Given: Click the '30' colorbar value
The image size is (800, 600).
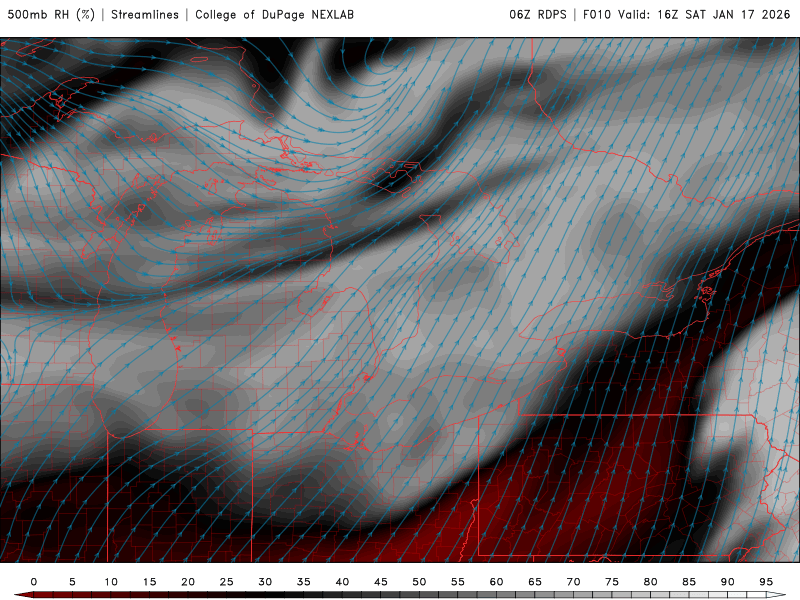Looking at the screenshot, I should 265,582.
